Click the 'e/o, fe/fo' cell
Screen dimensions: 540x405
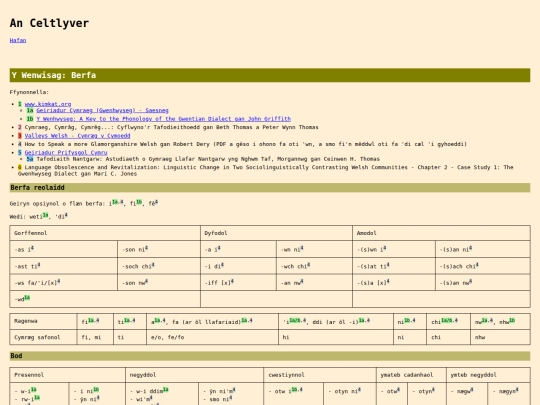coord(212,338)
